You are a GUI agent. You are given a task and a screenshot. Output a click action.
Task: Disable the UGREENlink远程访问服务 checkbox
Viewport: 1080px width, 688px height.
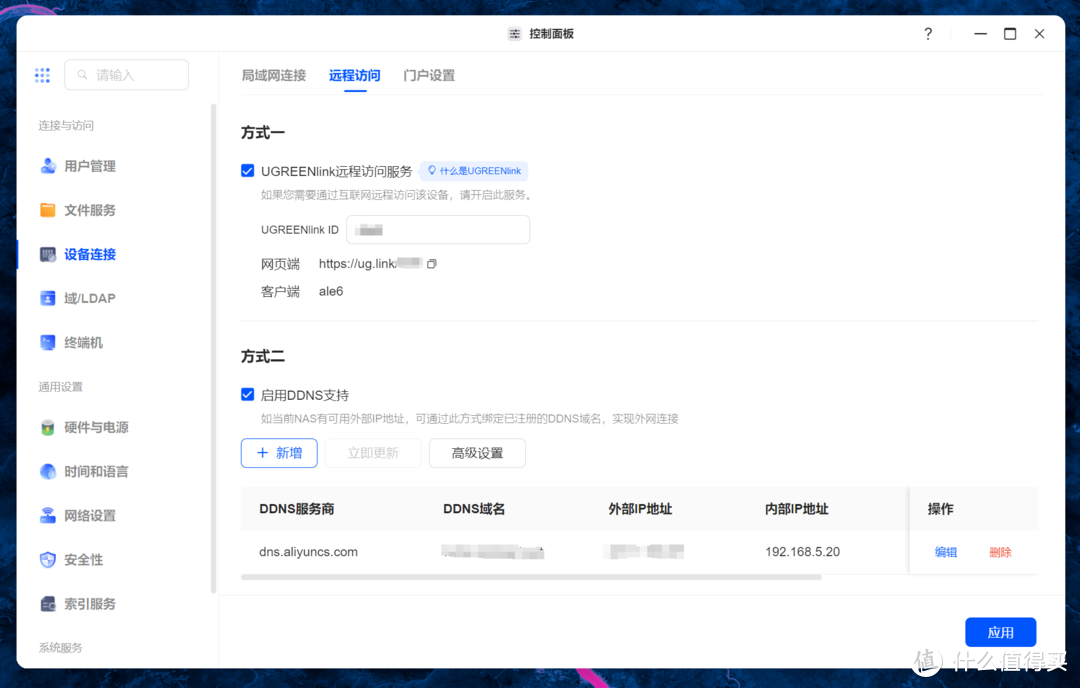click(x=247, y=170)
